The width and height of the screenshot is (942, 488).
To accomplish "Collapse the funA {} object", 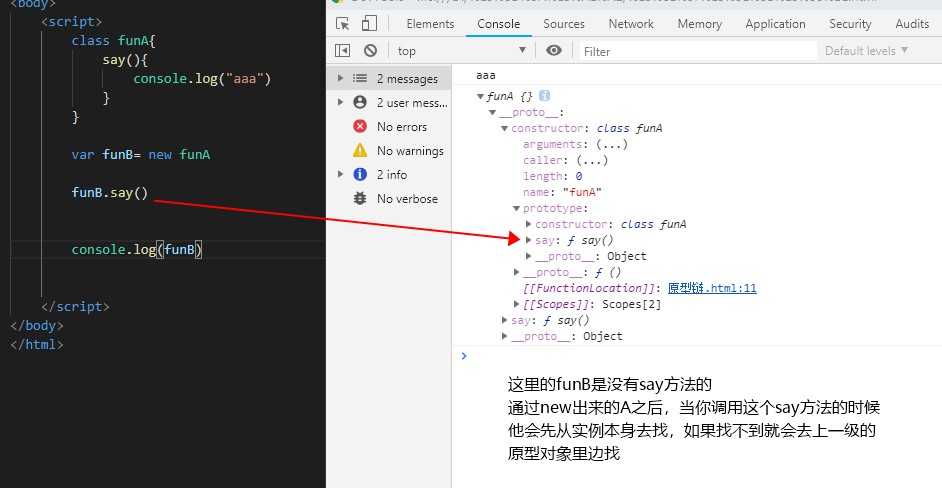I will pyautogui.click(x=480, y=96).
